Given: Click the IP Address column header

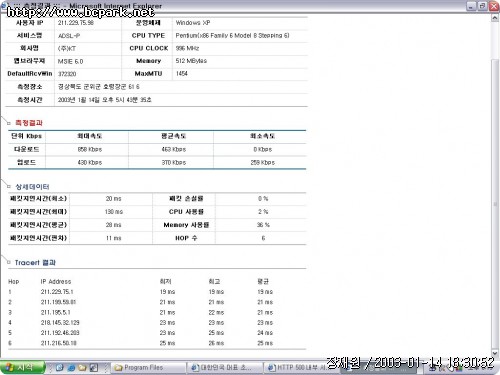Looking at the screenshot, I should (56, 282).
